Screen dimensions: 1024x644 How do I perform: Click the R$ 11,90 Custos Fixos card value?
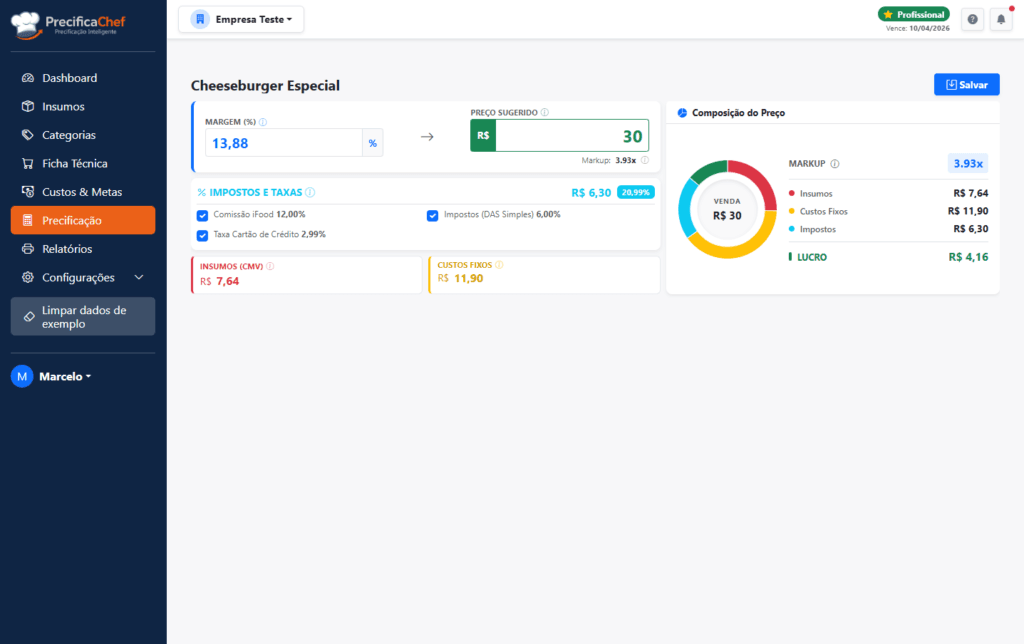(460, 279)
